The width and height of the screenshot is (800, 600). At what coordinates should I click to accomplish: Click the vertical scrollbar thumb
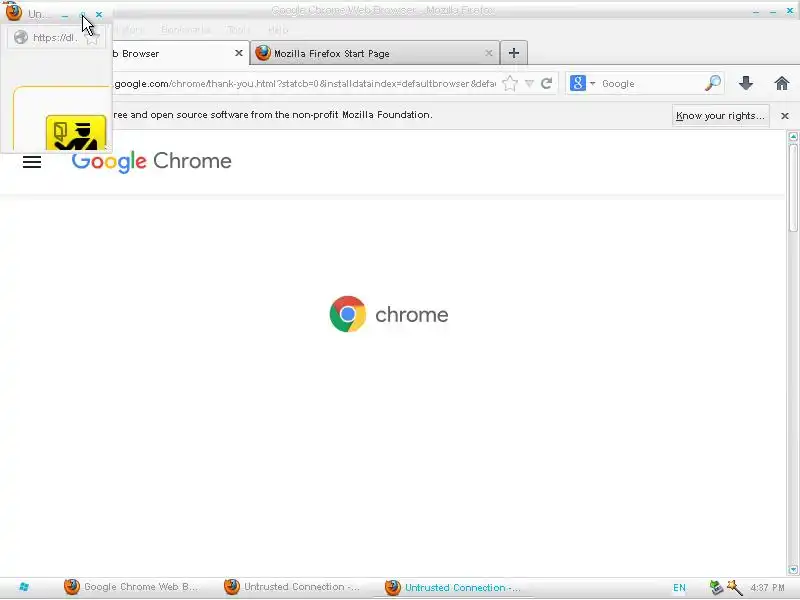[793, 187]
